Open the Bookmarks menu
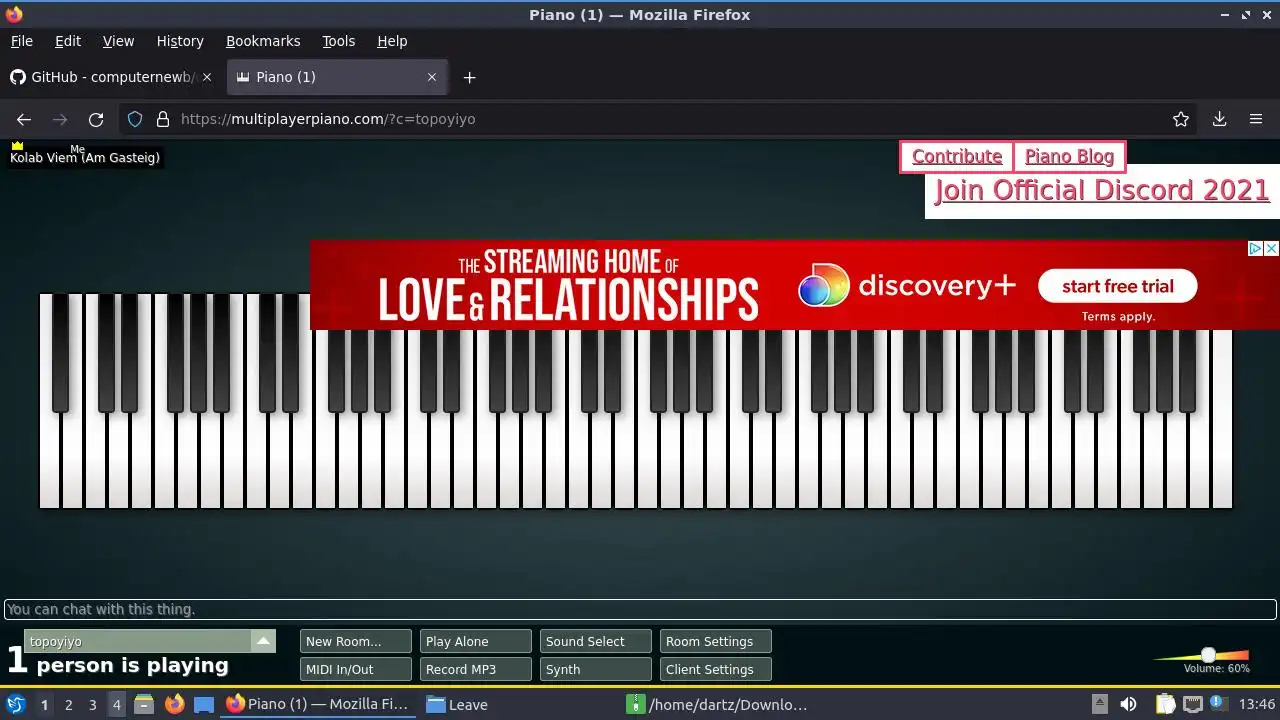 point(263,41)
